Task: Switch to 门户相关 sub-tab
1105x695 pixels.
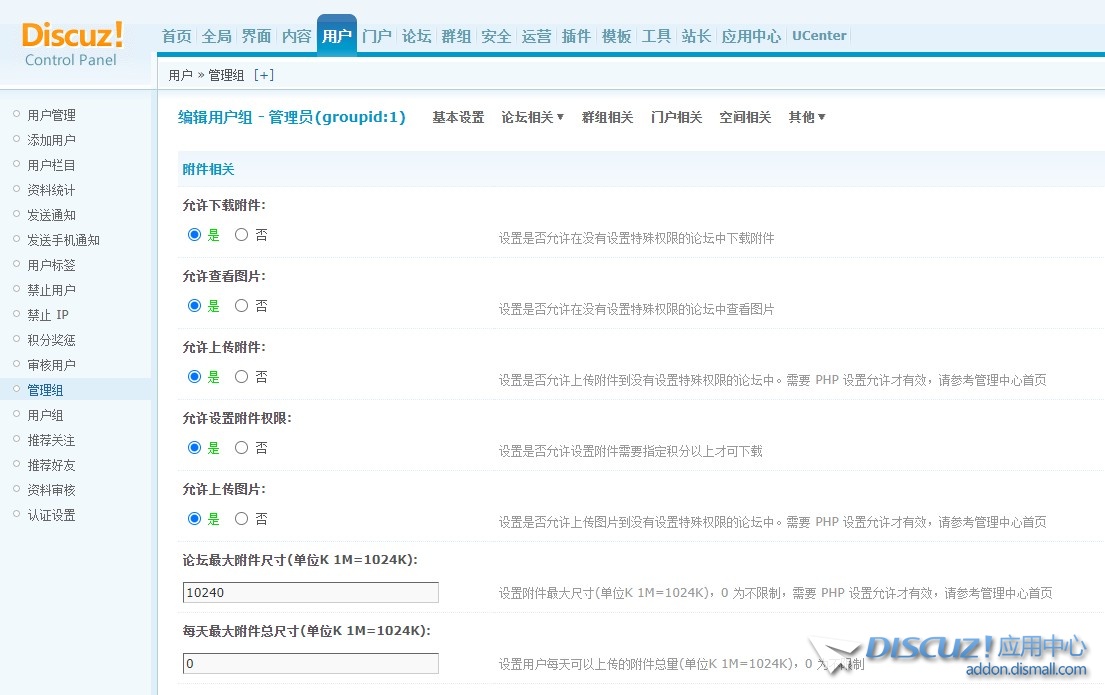Action: point(677,117)
